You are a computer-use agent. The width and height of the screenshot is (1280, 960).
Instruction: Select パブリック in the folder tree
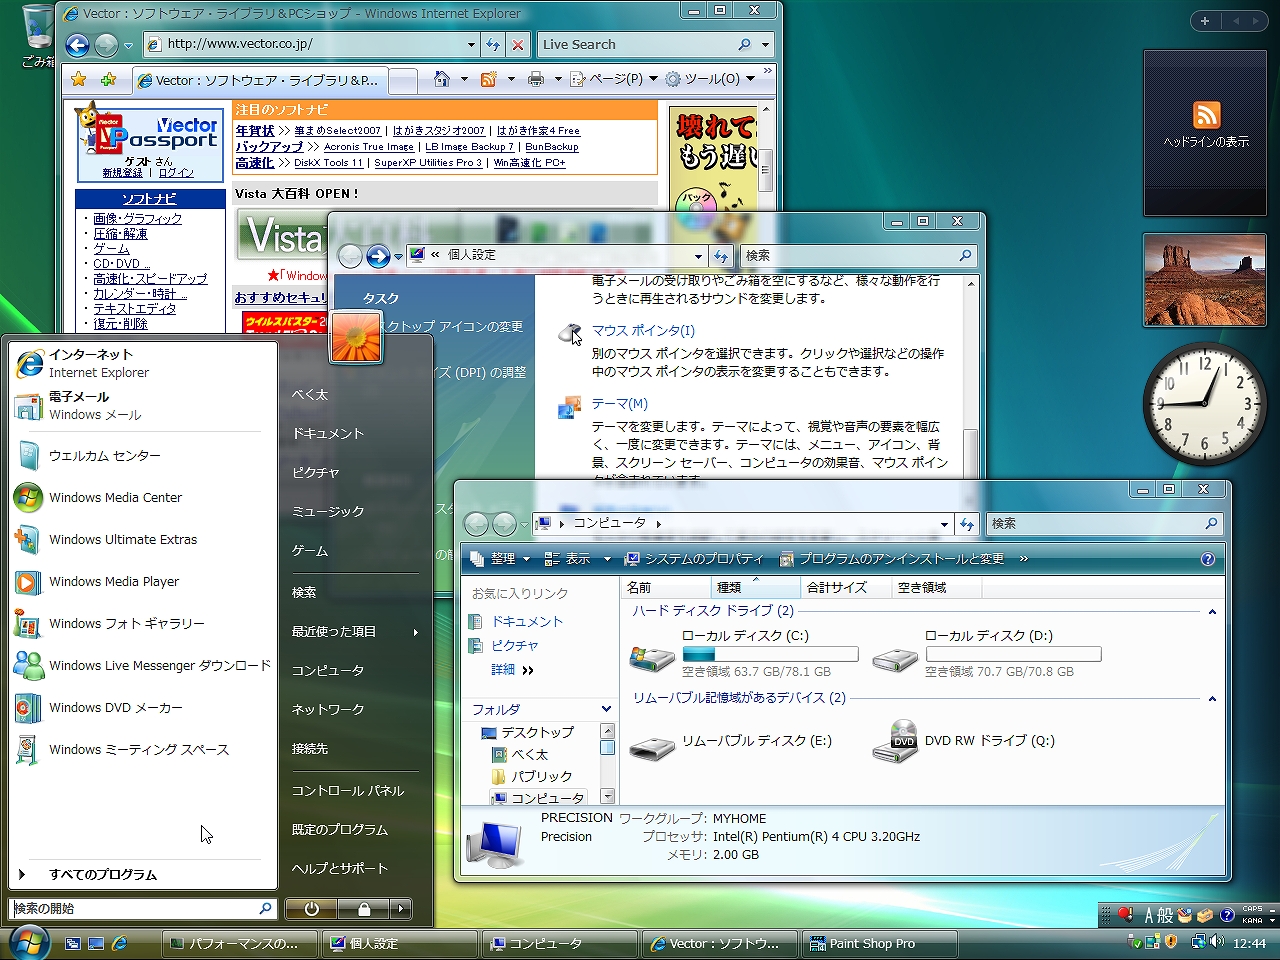click(x=542, y=776)
